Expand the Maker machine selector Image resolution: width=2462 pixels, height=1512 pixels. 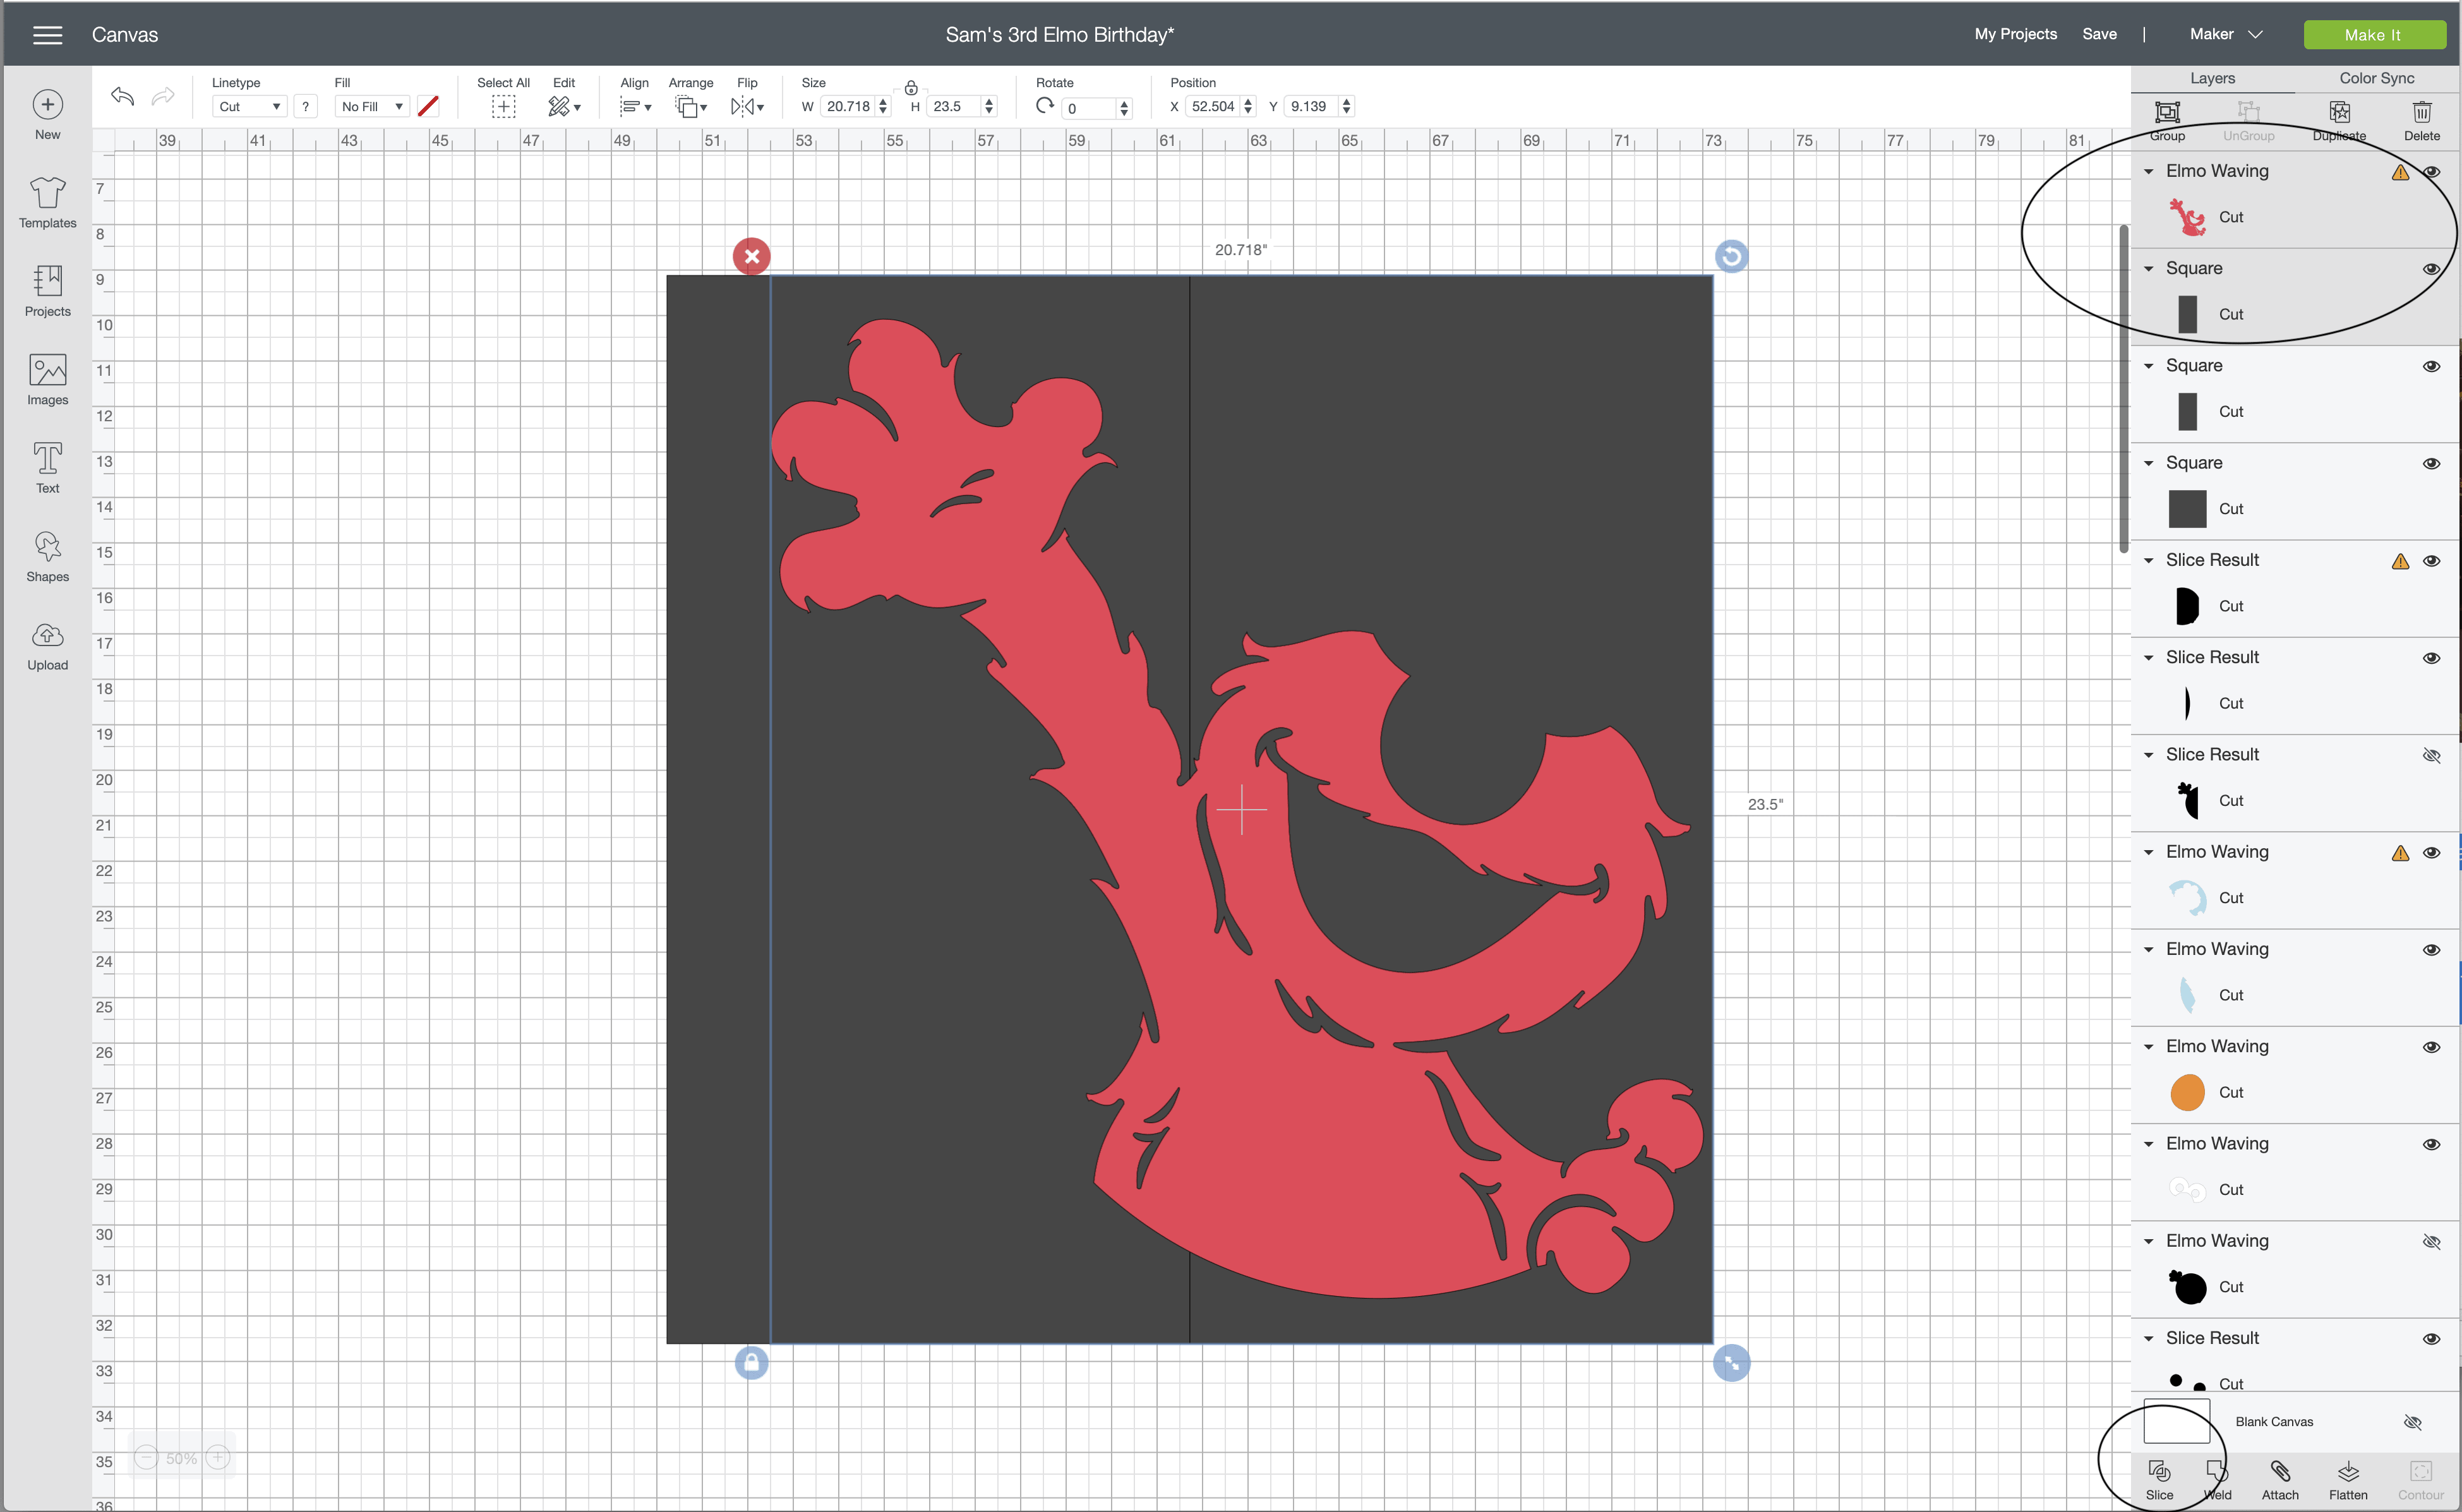[2226, 34]
